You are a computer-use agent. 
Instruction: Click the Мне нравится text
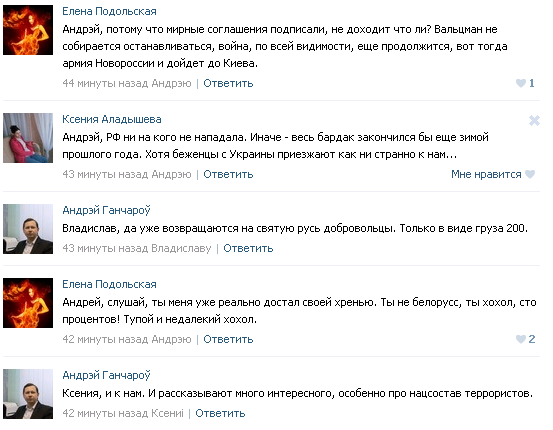[x=486, y=174]
